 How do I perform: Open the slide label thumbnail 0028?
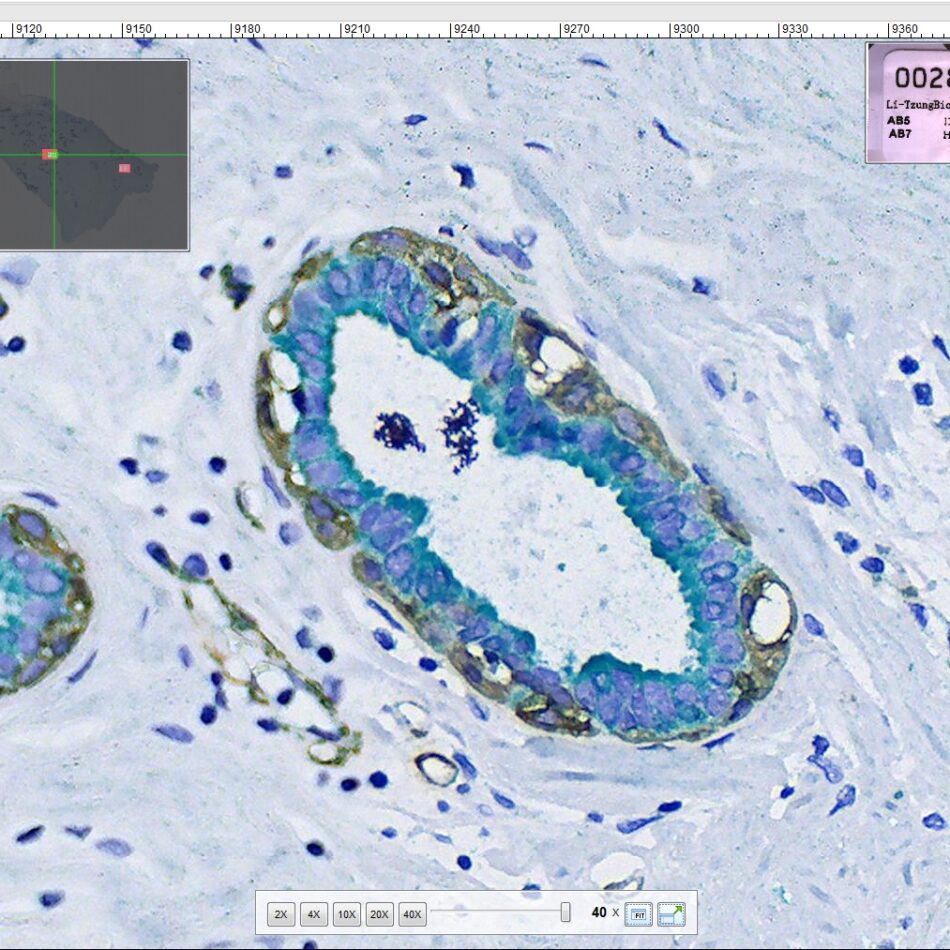(x=908, y=102)
